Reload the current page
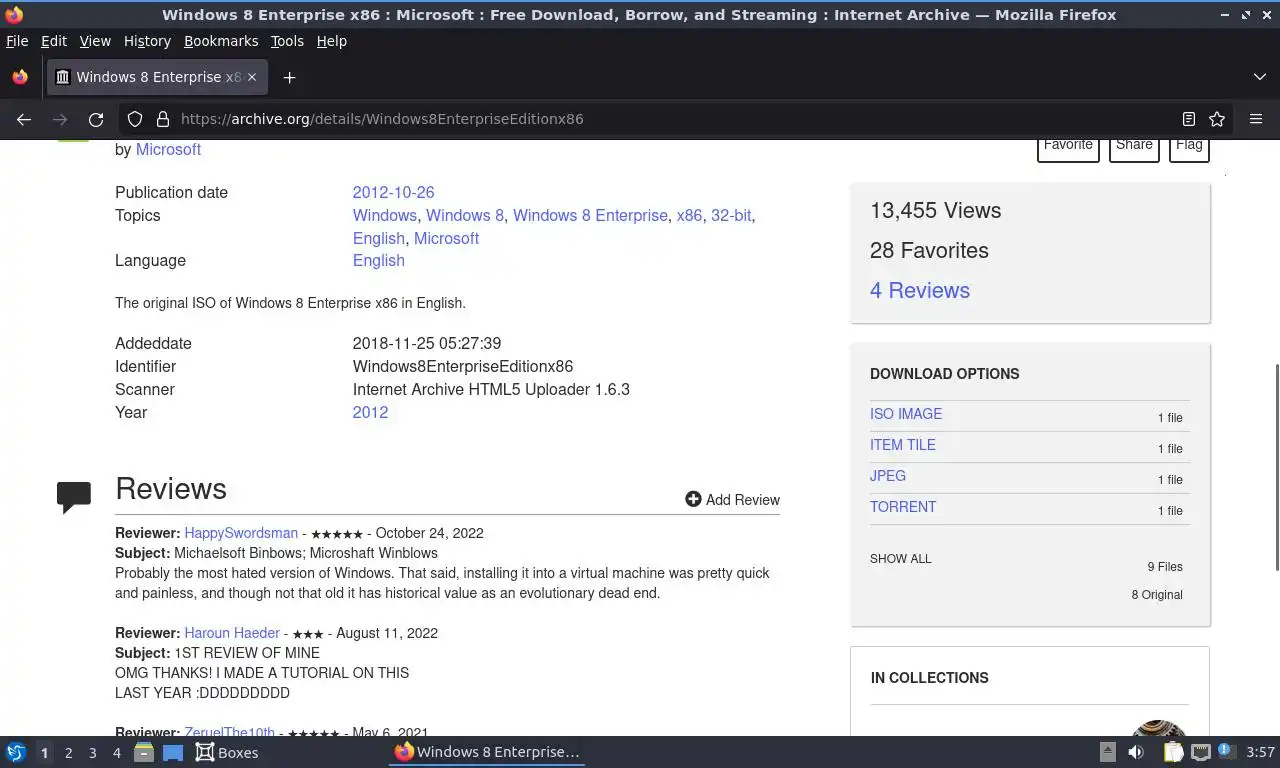 [x=96, y=119]
